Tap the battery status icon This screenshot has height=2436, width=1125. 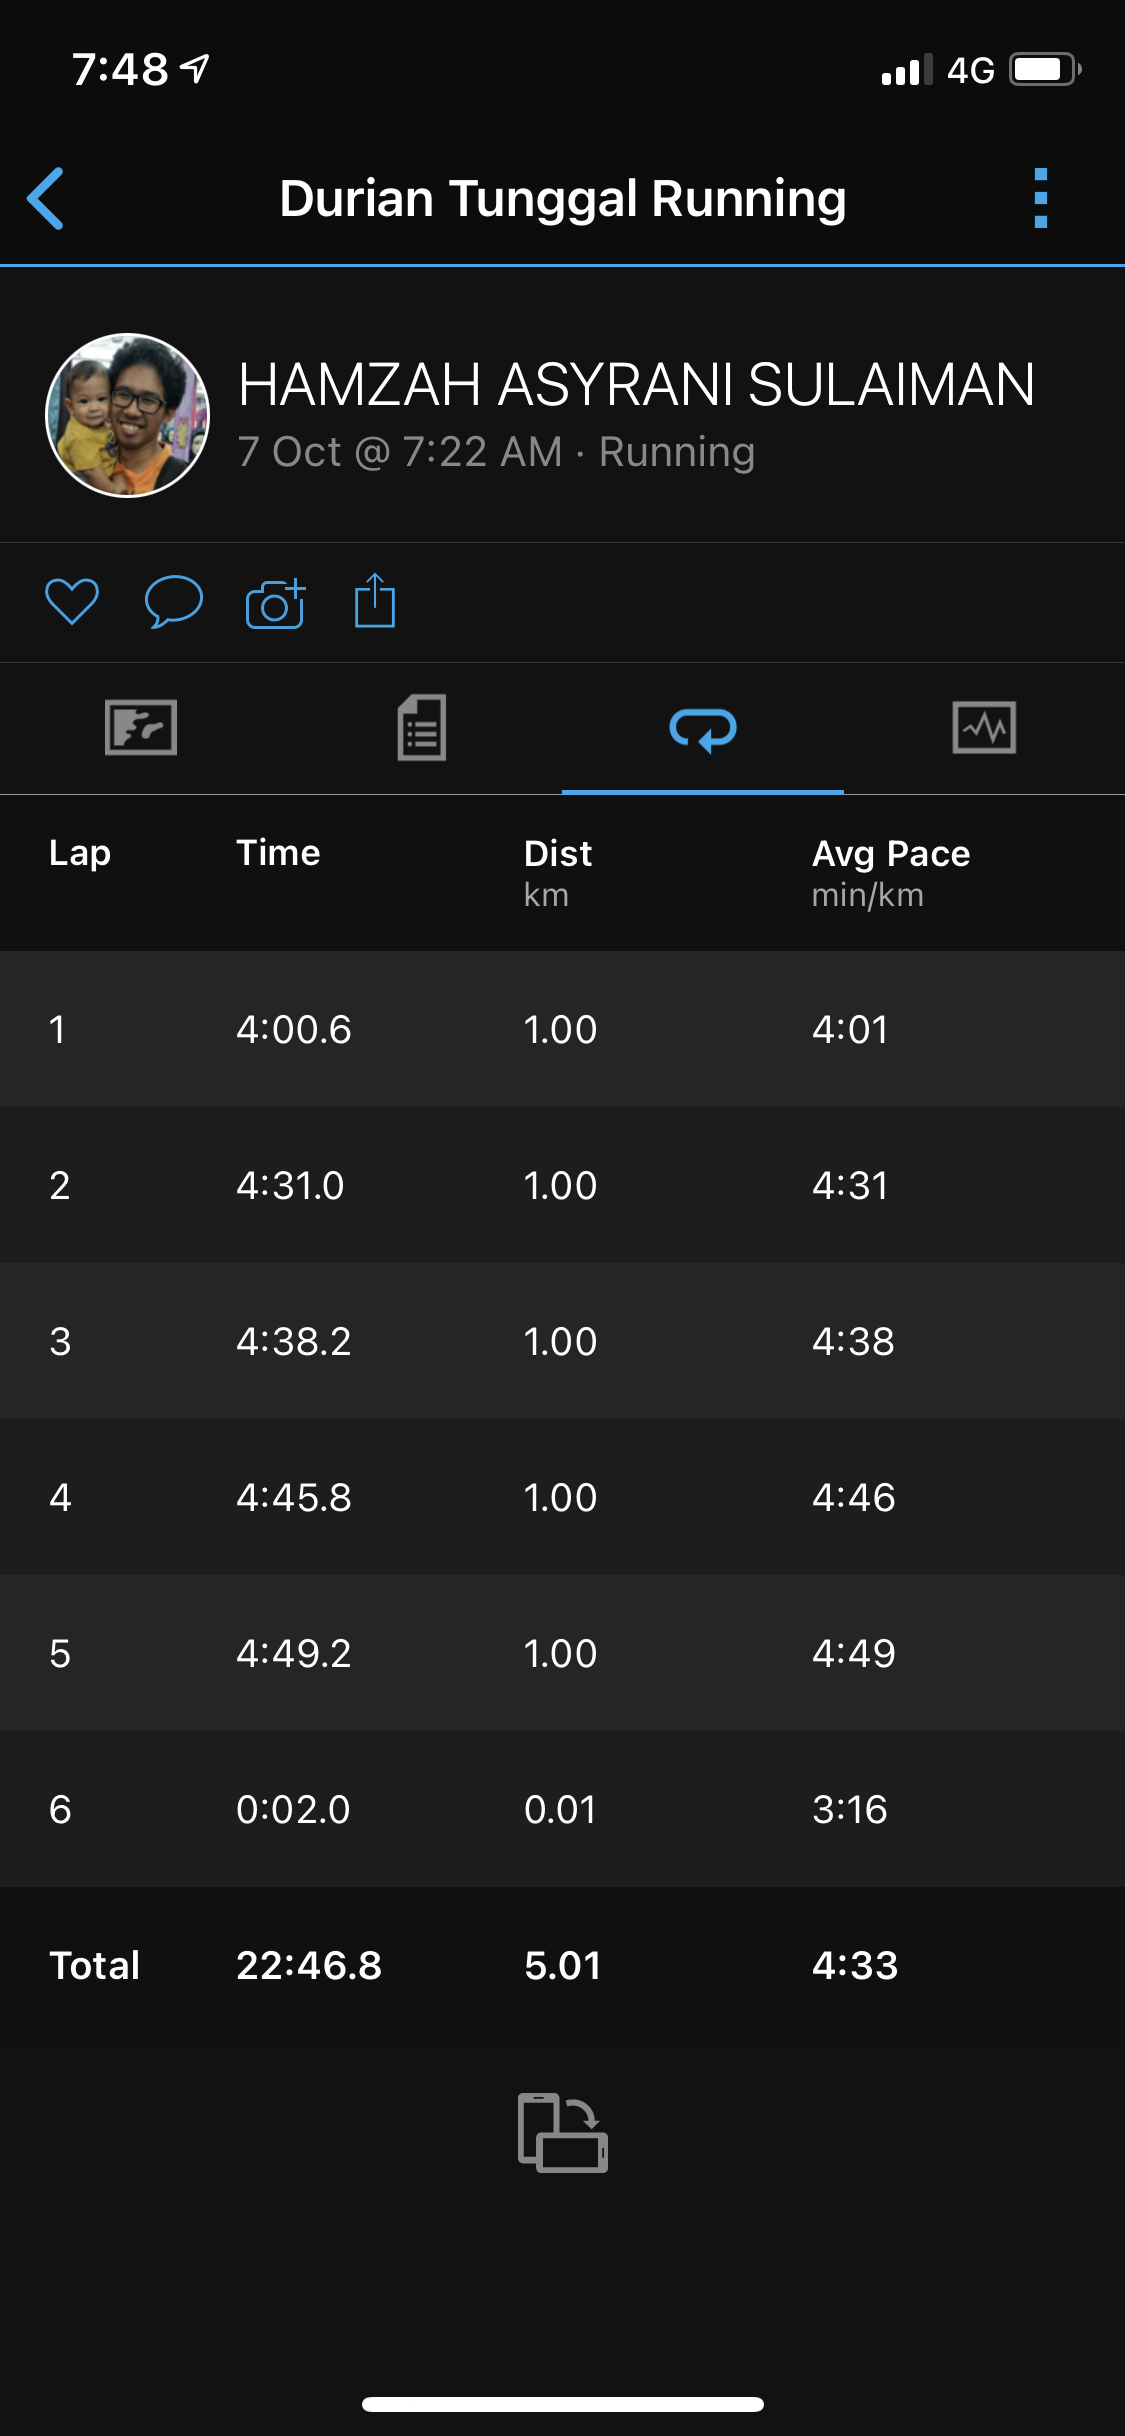click(x=1044, y=70)
